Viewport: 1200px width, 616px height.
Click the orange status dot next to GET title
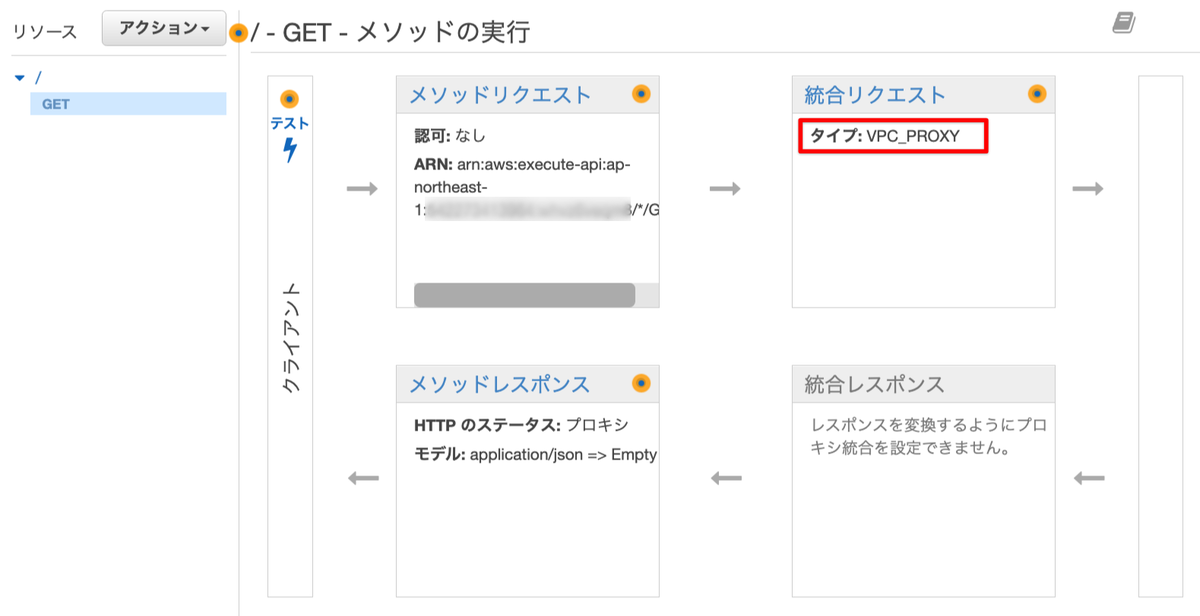[237, 31]
